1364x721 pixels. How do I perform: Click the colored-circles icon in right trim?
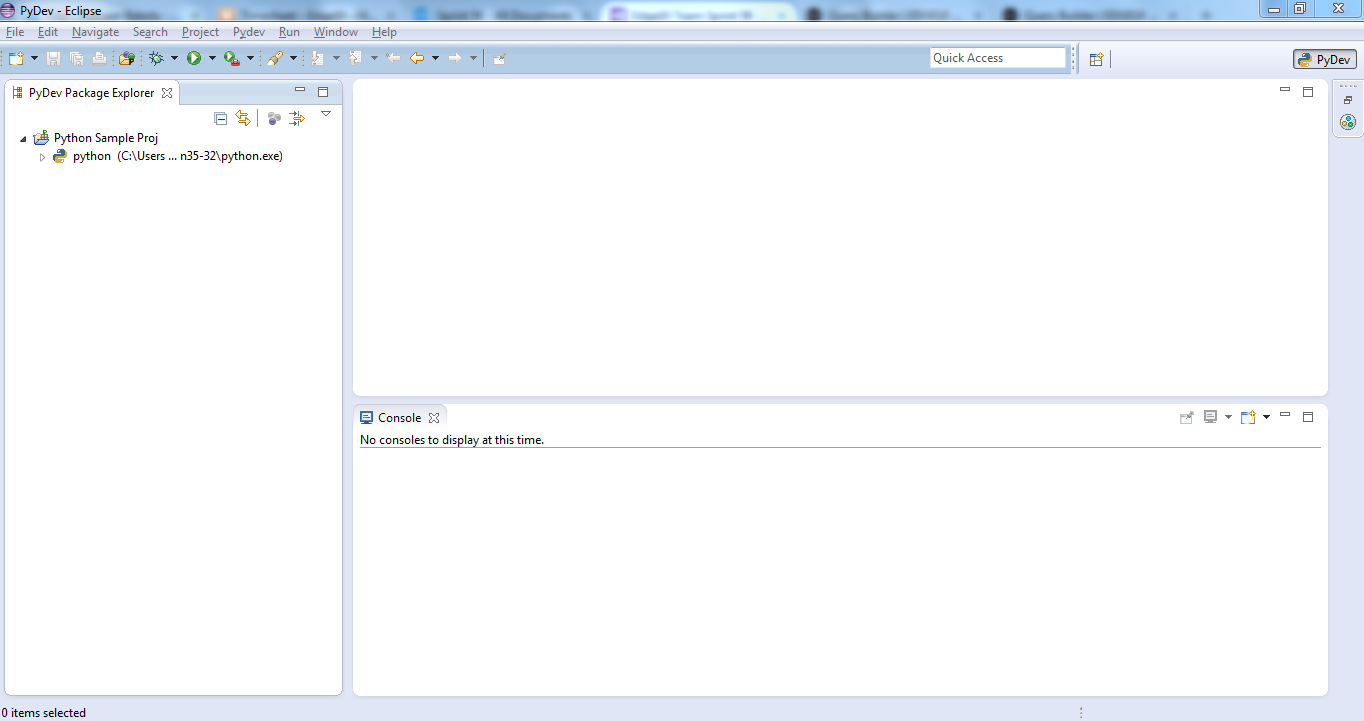pyautogui.click(x=1348, y=122)
